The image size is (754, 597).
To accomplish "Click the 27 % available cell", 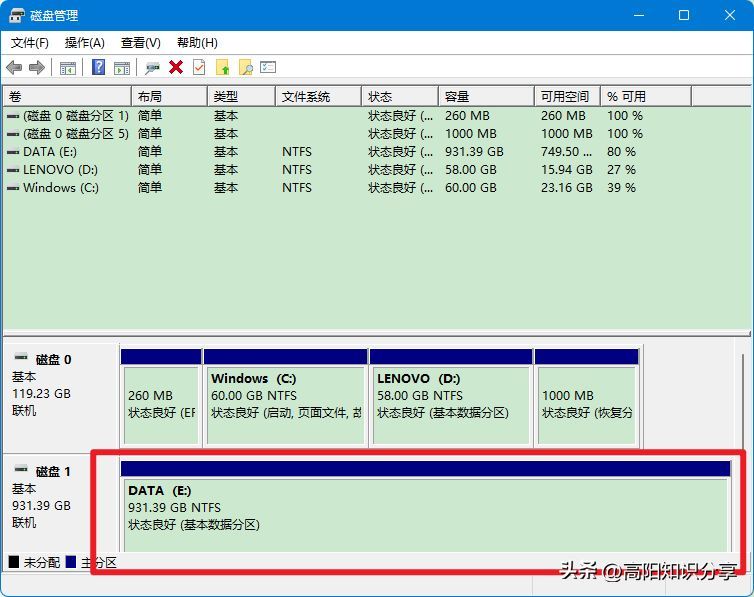I will pyautogui.click(x=621, y=170).
